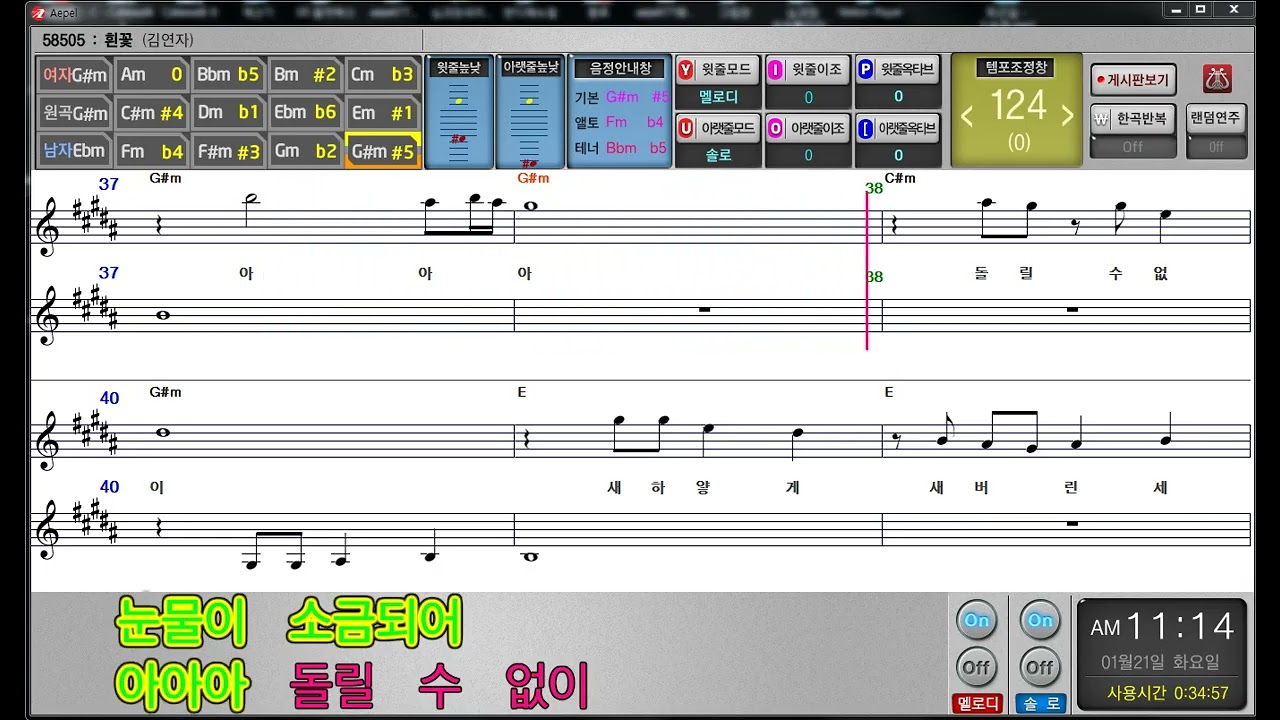The height and width of the screenshot is (720, 1280).
Task: Select the 원곡 G#m original key
Action: click(x=75, y=113)
